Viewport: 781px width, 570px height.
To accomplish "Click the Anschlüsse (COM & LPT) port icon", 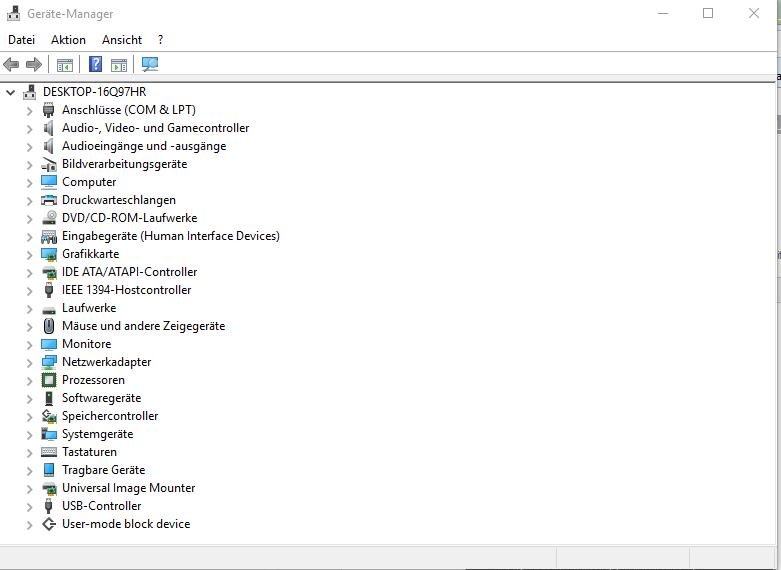I will 48,110.
